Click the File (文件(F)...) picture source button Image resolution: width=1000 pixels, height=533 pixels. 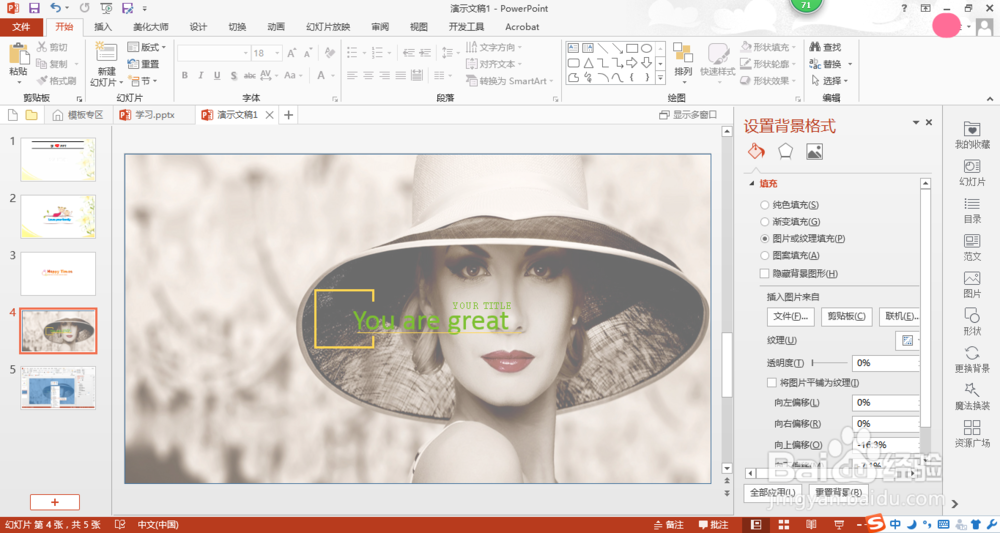790,316
